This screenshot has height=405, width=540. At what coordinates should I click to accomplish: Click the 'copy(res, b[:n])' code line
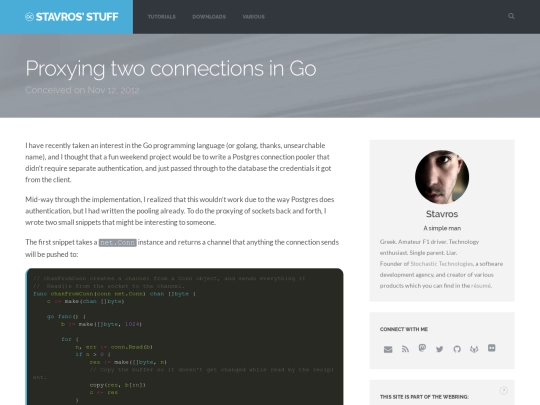[117, 385]
